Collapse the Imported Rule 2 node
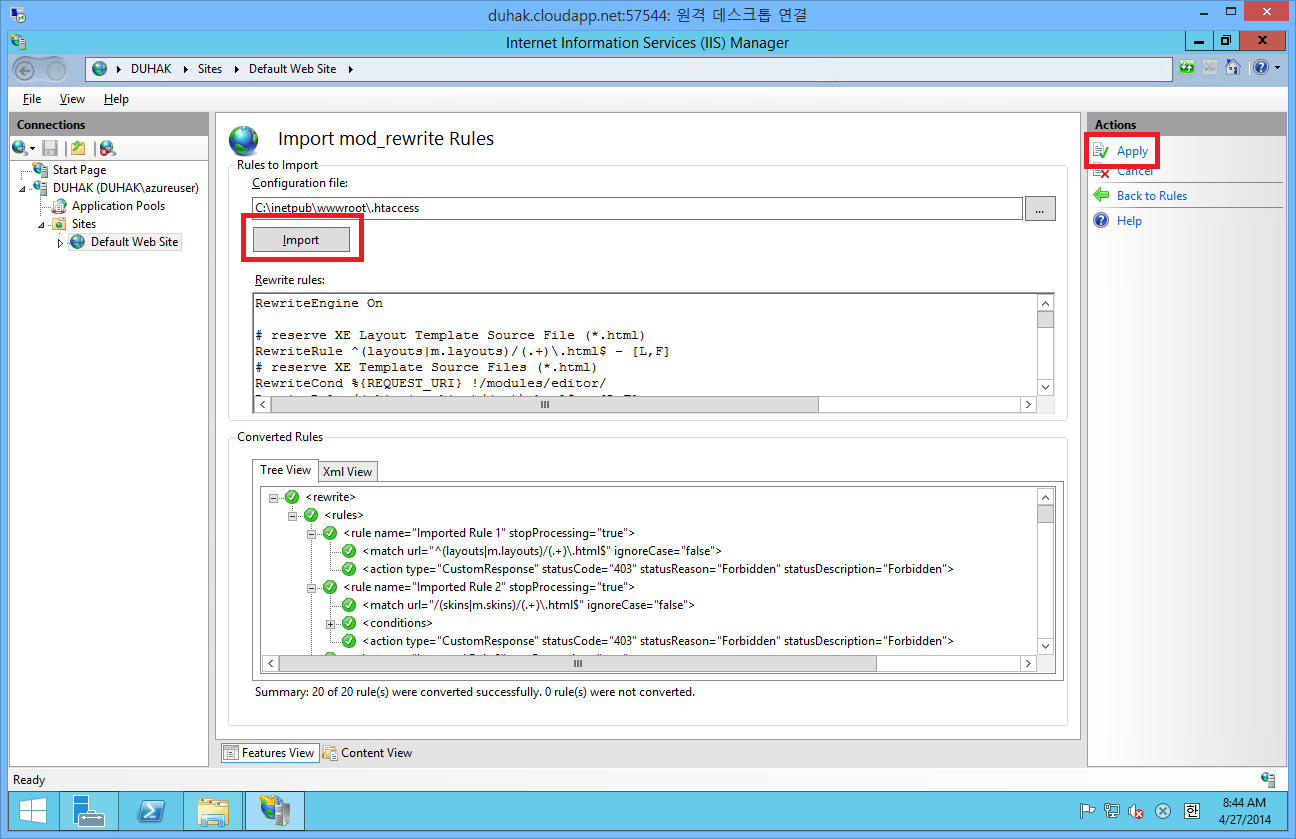The height and width of the screenshot is (839, 1296). (x=312, y=587)
